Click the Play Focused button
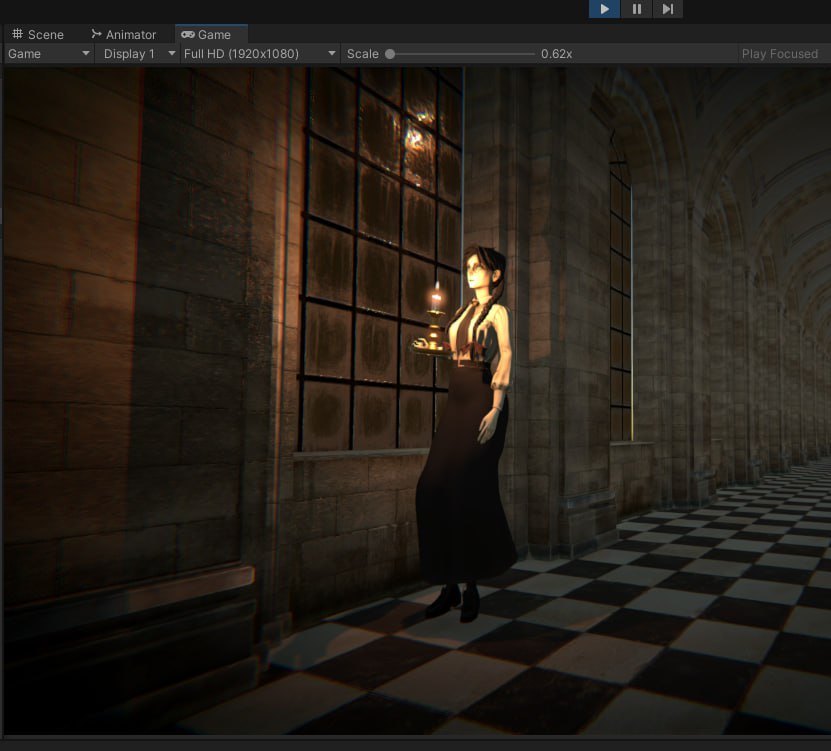The width and height of the screenshot is (831, 751). coord(779,54)
